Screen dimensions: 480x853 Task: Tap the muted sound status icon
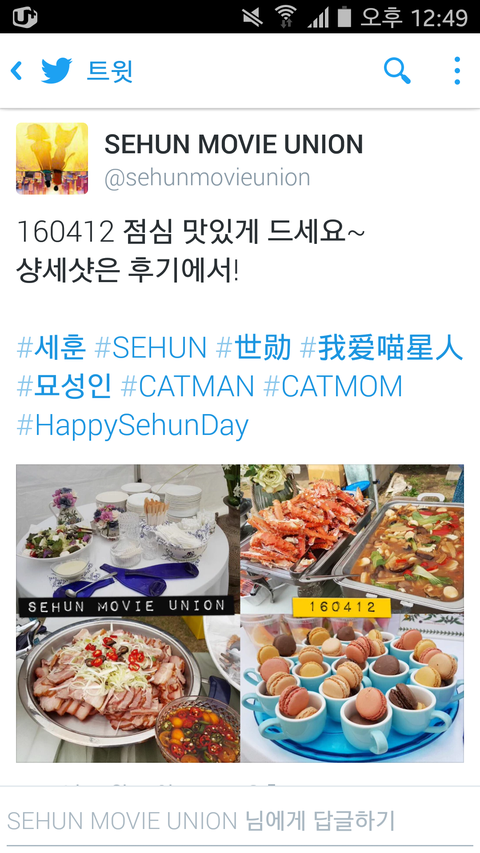pyautogui.click(x=253, y=17)
